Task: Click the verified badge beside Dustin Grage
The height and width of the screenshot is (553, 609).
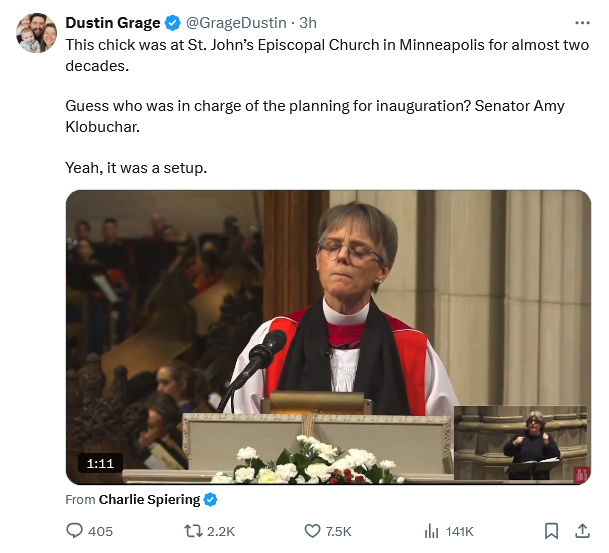Action: [173, 22]
